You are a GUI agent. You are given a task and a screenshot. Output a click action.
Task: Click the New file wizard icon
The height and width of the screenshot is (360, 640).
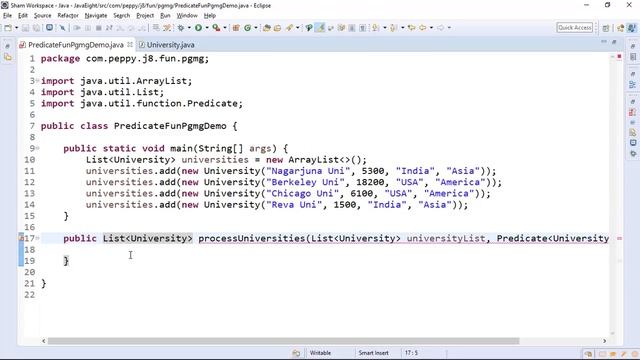coord(8,28)
